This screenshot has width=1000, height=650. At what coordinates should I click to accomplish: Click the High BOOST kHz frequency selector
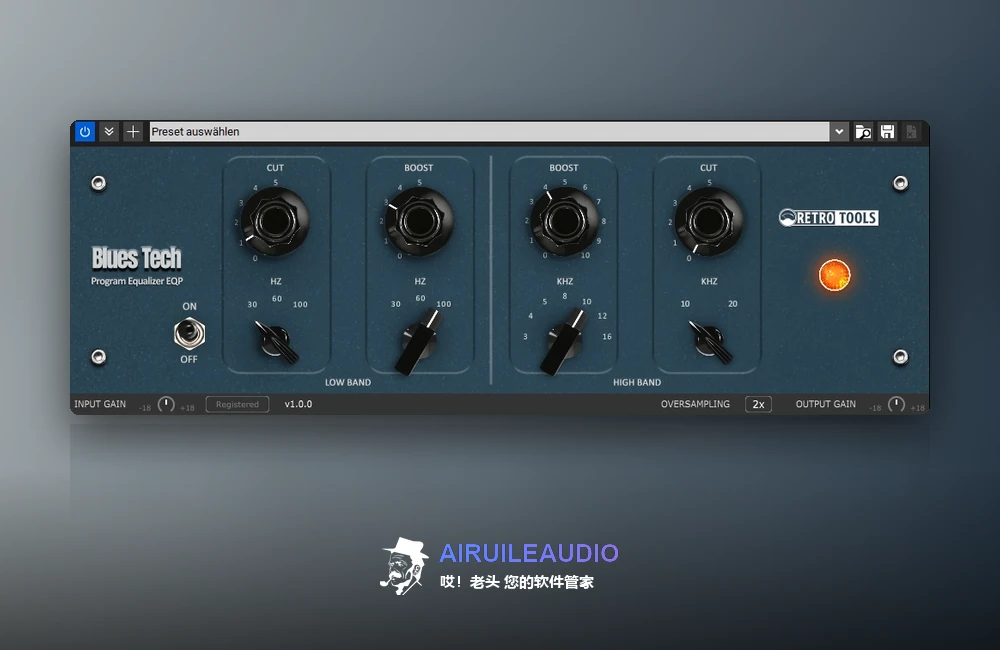click(564, 342)
